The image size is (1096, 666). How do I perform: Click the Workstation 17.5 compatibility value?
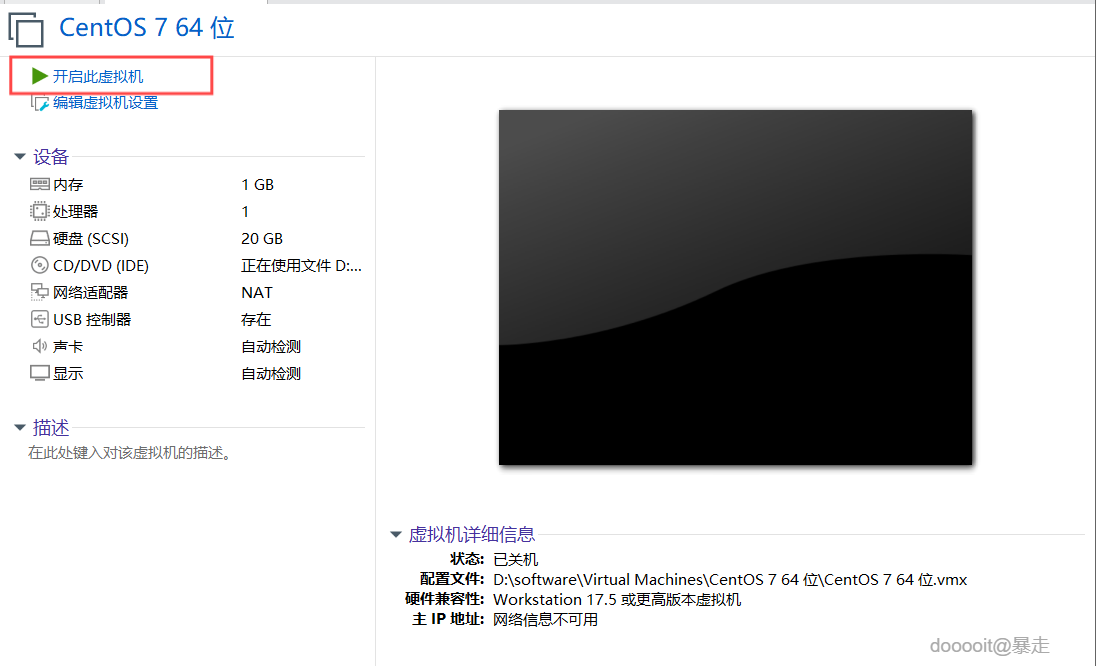tap(617, 600)
